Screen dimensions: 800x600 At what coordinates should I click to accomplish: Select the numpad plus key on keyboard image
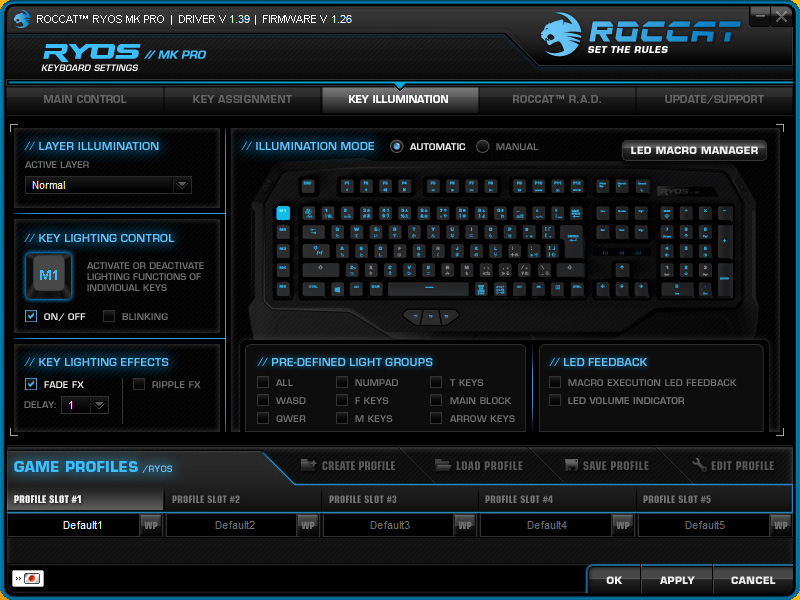pos(724,241)
